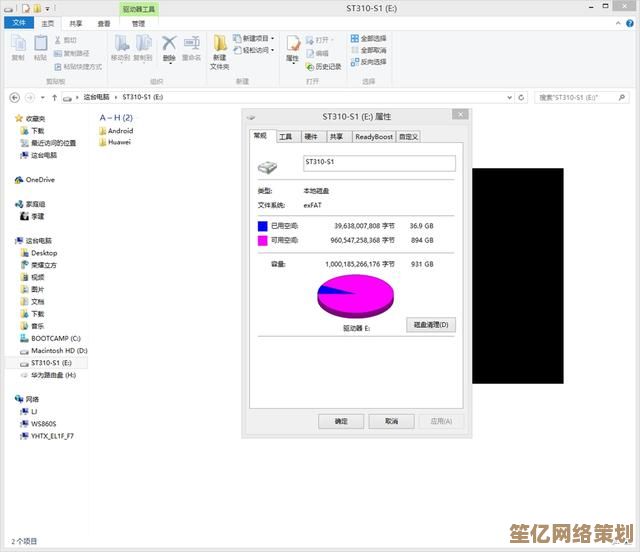Click the Move to (移动到) ribbon icon
The width and height of the screenshot is (640, 552).
click(x=120, y=47)
